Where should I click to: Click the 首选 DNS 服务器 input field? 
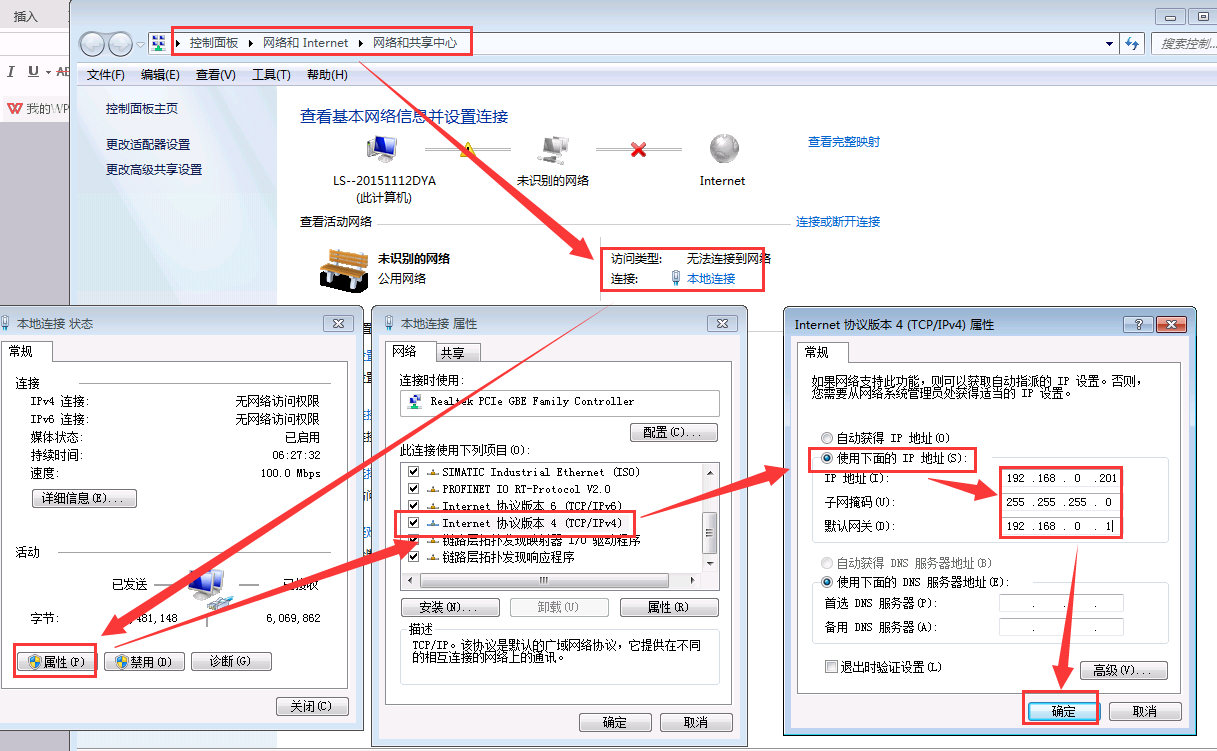click(1061, 603)
